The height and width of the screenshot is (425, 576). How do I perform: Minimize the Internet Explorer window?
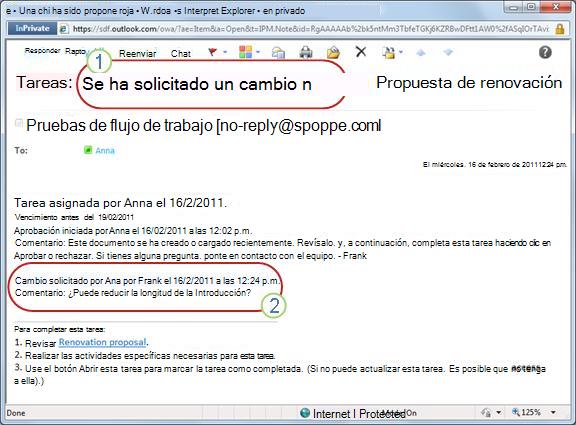513,7
